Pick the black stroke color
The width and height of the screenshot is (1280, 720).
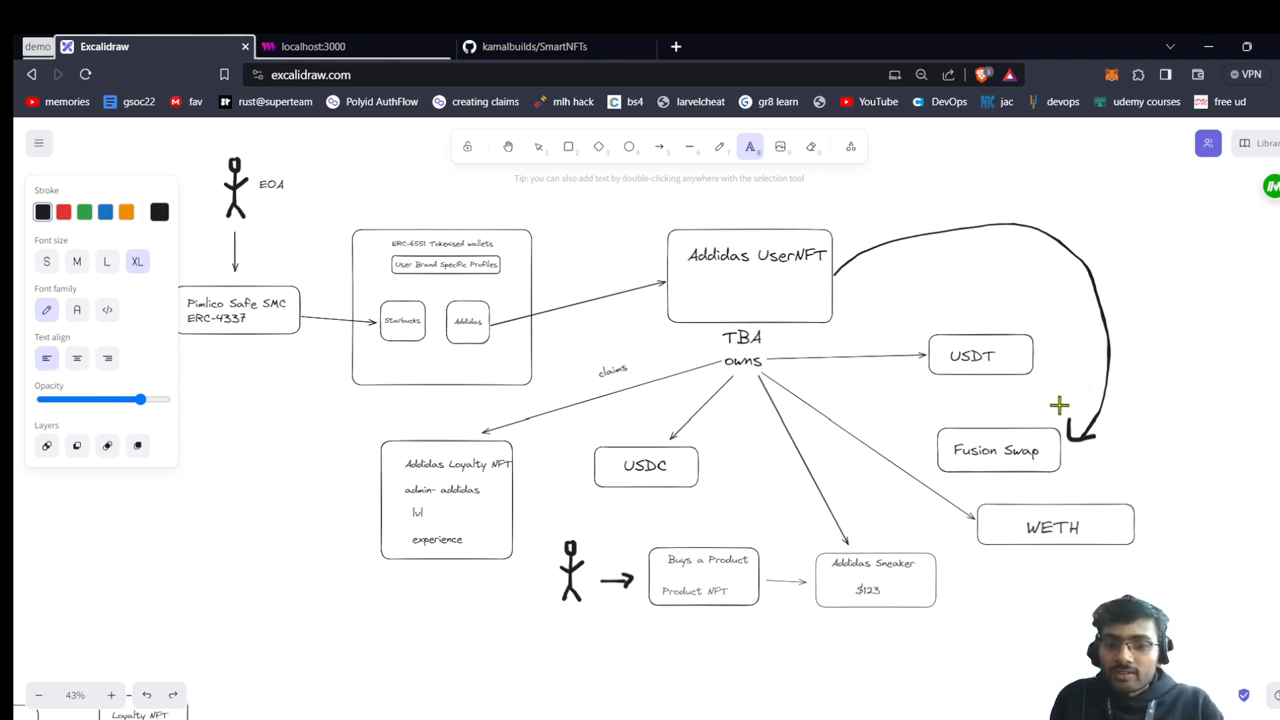coord(43,212)
